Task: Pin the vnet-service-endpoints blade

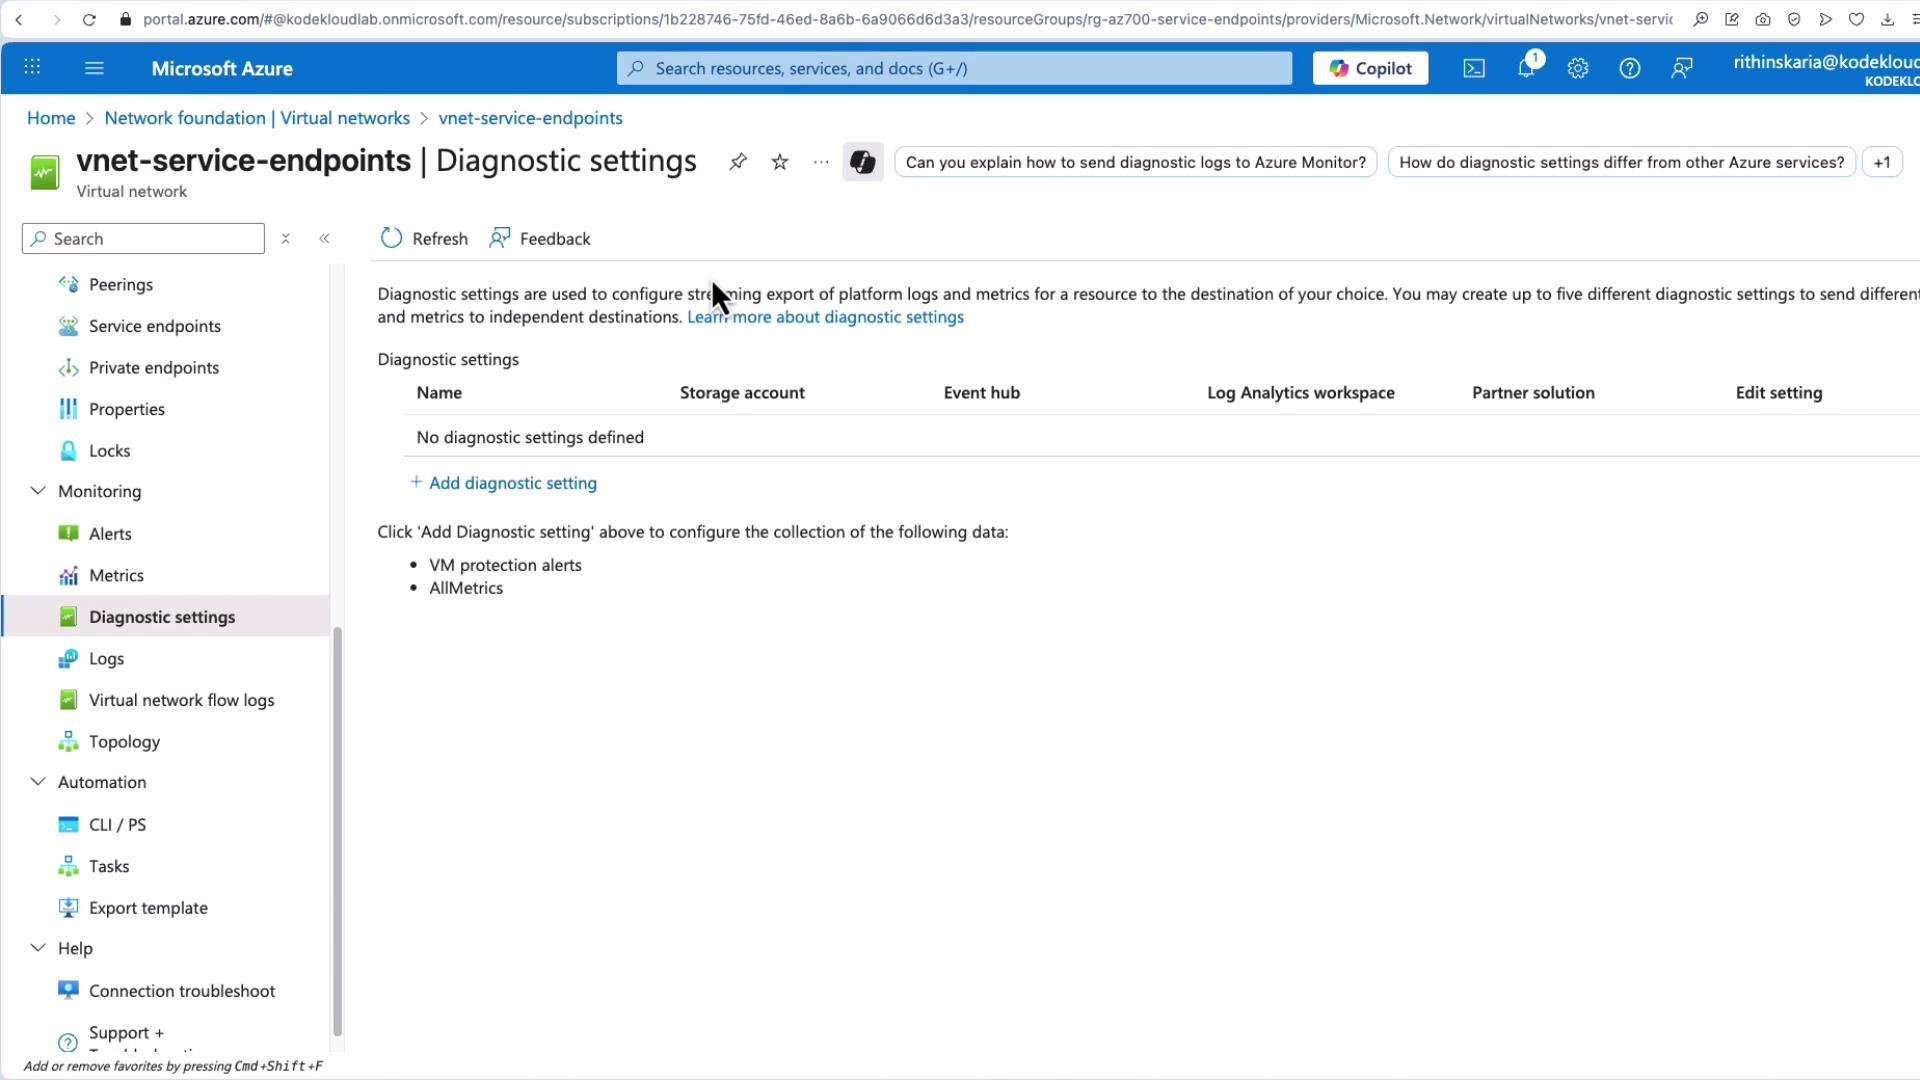Action: [x=738, y=162]
